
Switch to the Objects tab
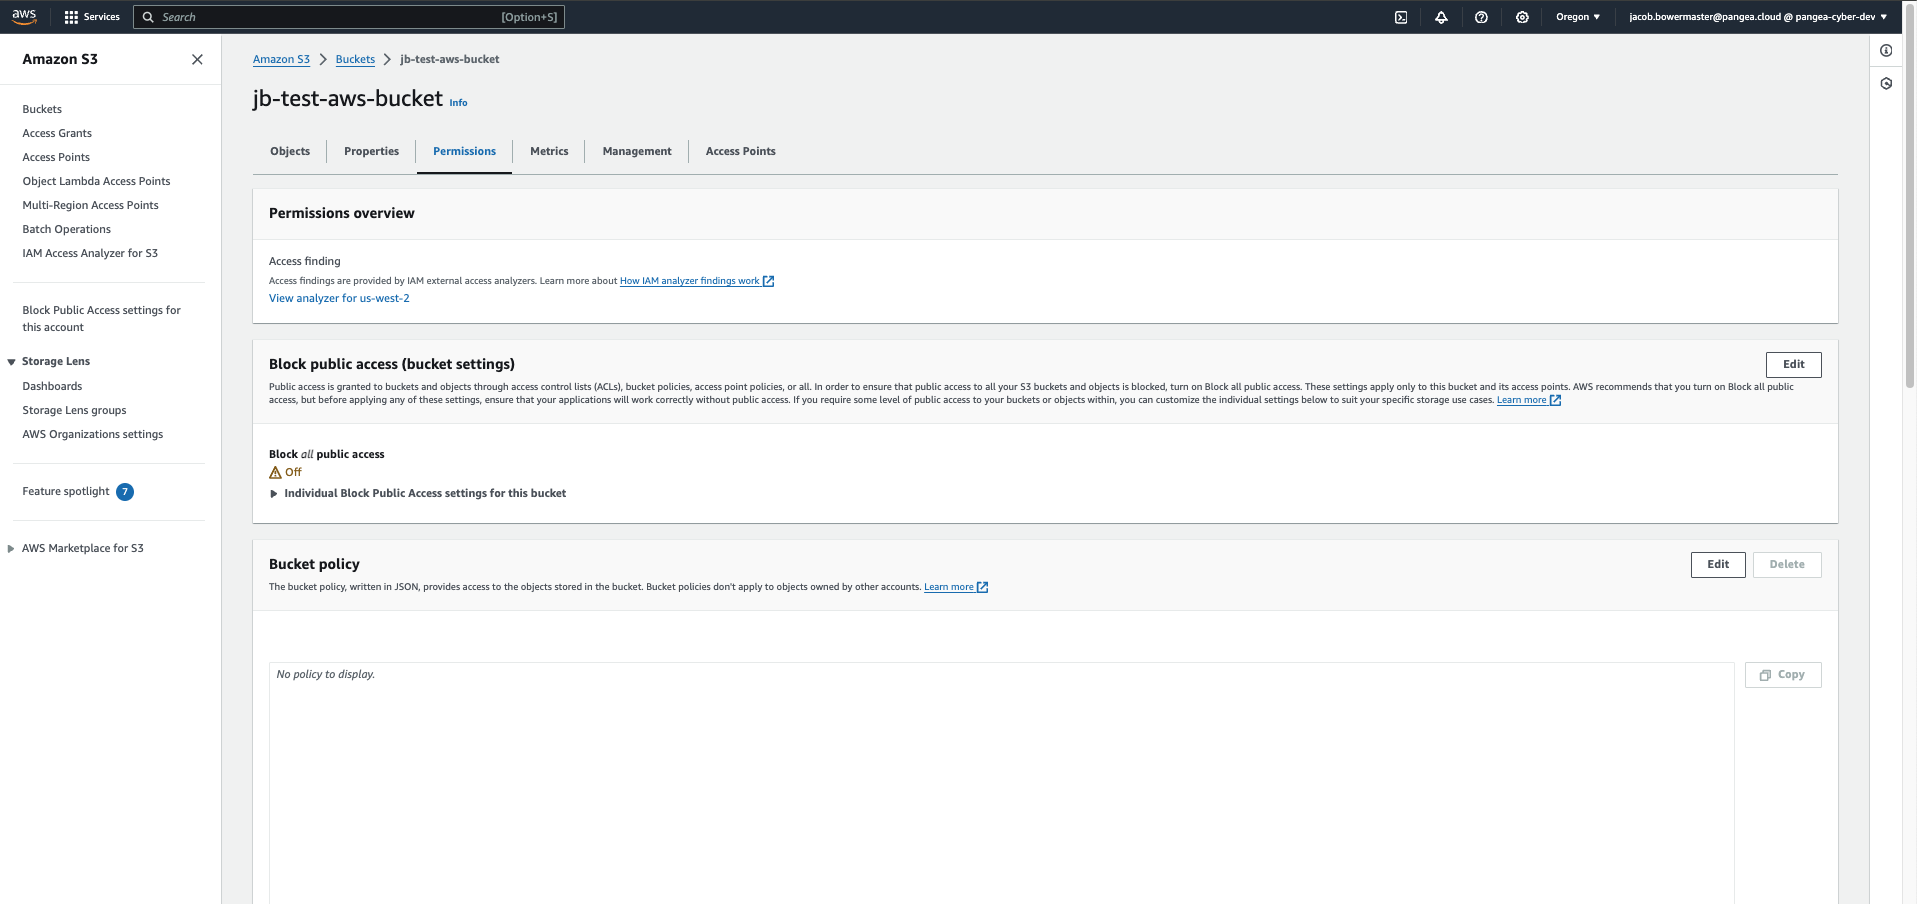[x=290, y=152]
